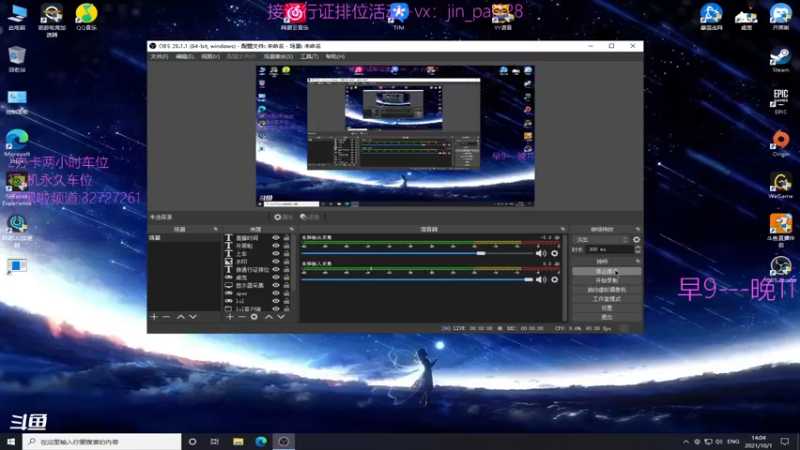
Task: Open Recycle Bin on desktop
Action: [x=17, y=59]
